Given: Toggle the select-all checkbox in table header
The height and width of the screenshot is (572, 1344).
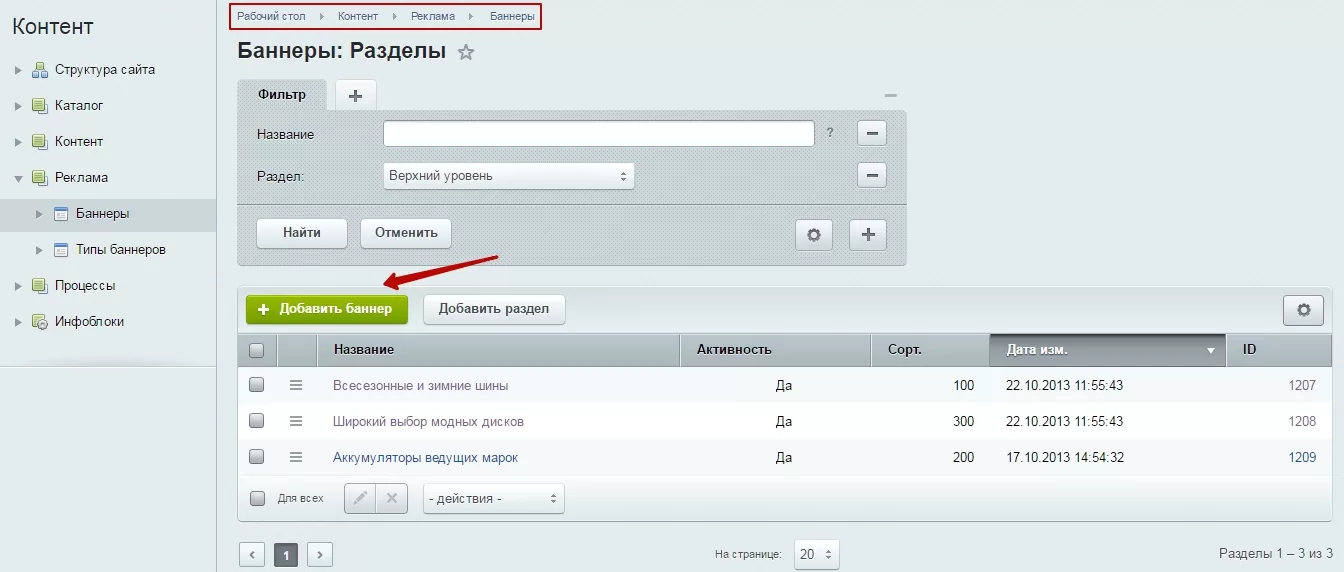Looking at the screenshot, I should click(x=257, y=350).
